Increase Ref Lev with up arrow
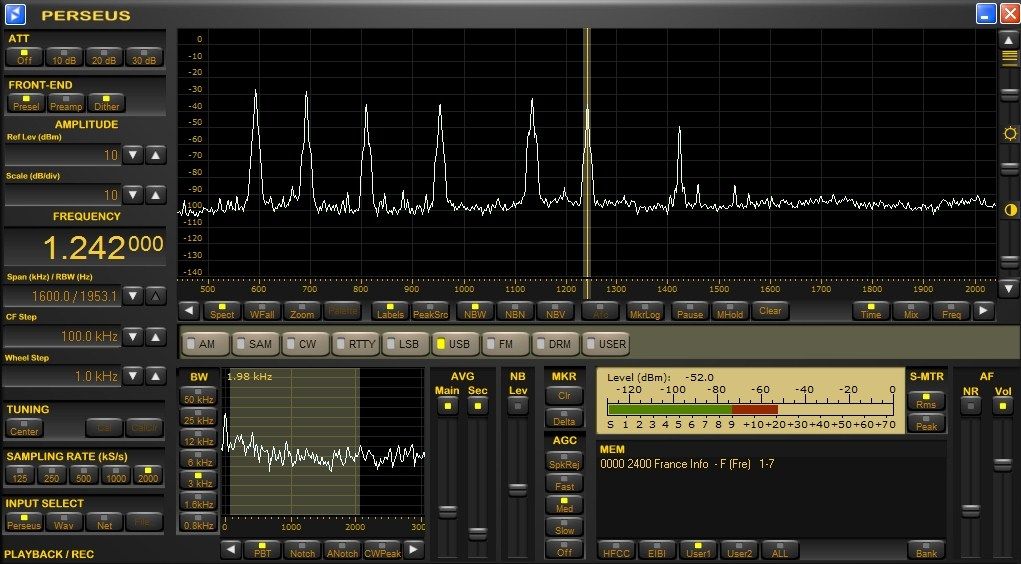 pos(156,155)
